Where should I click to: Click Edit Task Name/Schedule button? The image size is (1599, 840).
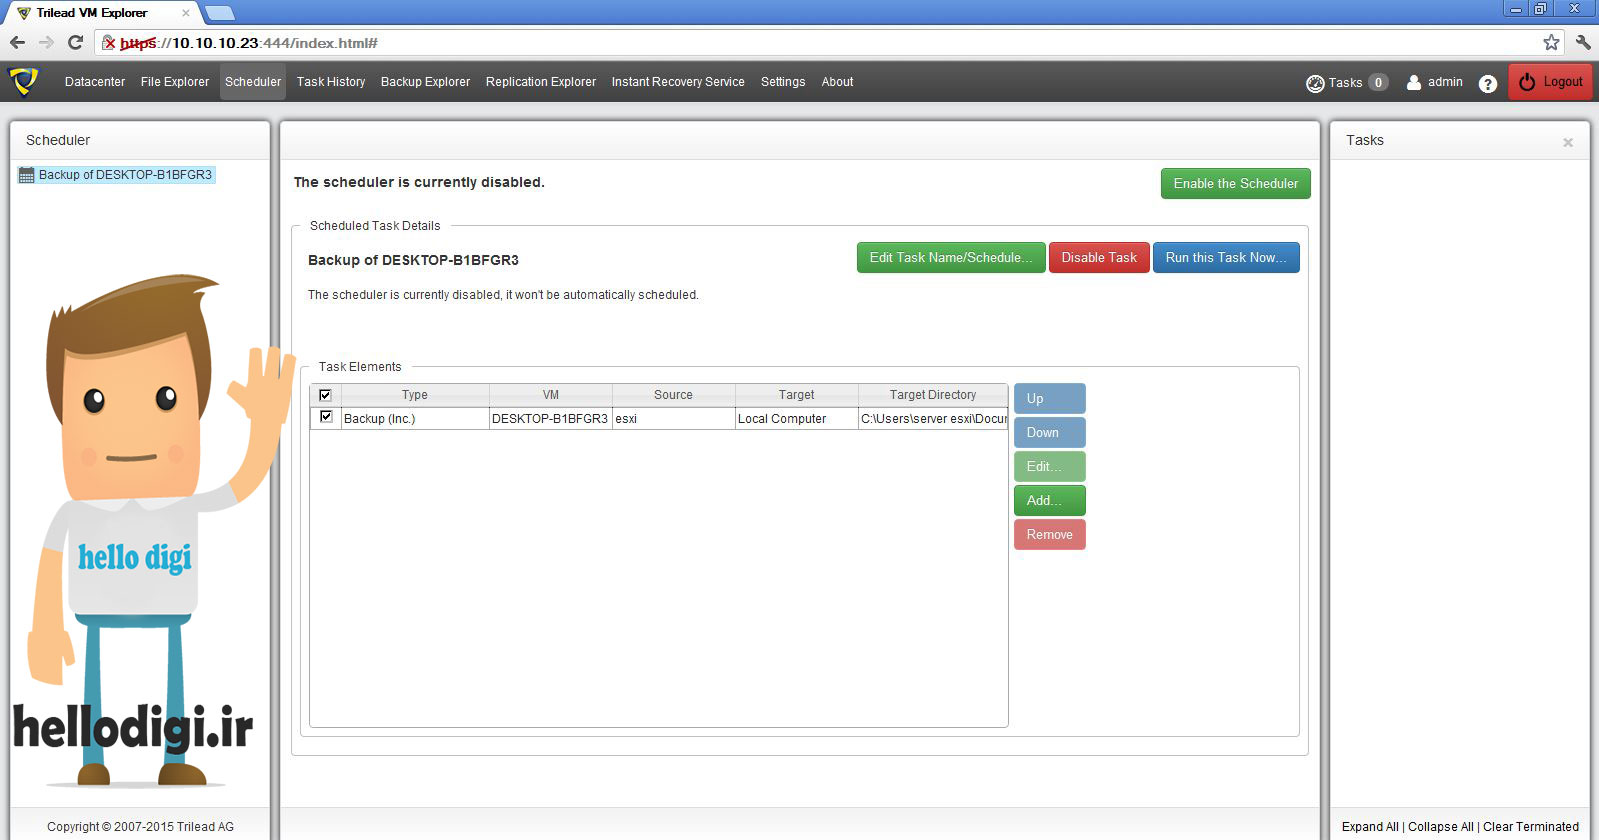[951, 257]
